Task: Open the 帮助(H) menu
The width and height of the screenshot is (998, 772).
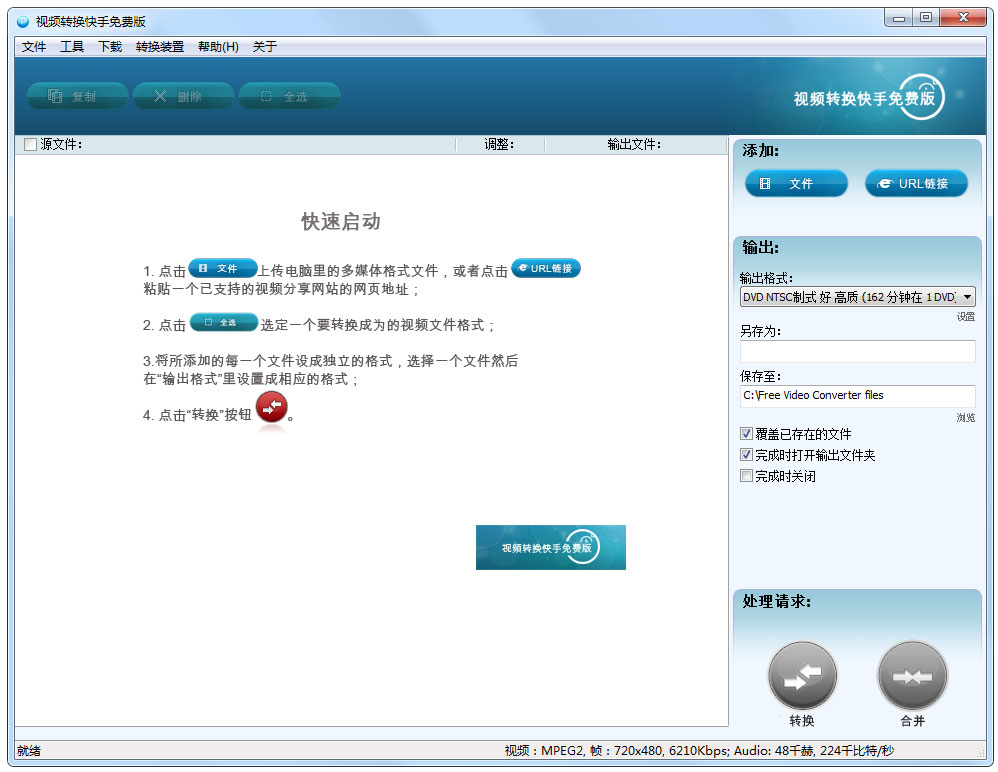Action: click(217, 46)
